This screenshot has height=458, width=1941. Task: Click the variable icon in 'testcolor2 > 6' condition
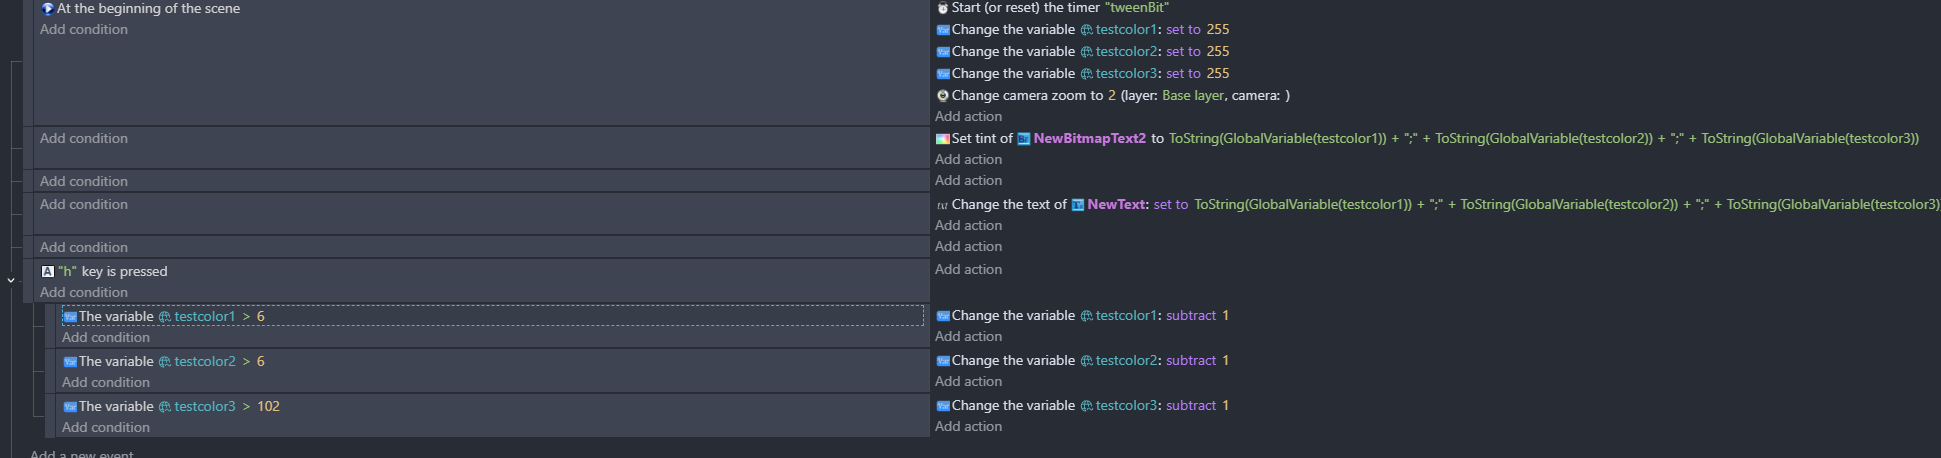70,362
